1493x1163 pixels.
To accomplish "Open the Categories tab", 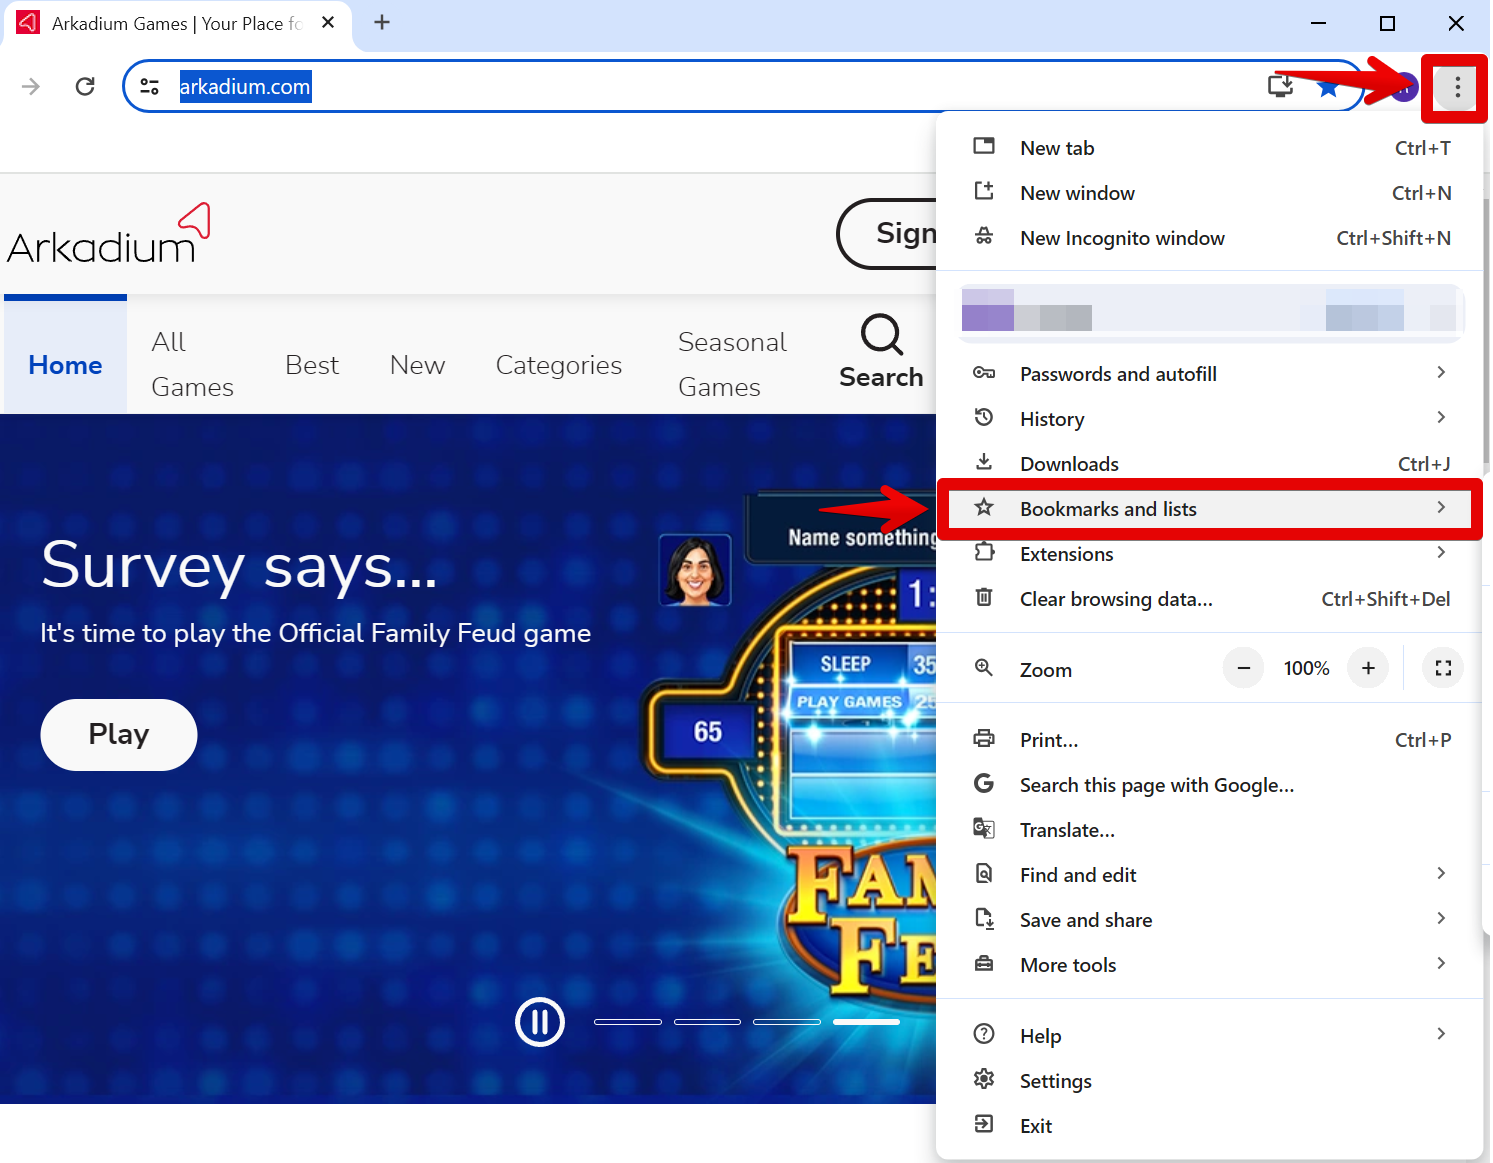I will [559, 365].
